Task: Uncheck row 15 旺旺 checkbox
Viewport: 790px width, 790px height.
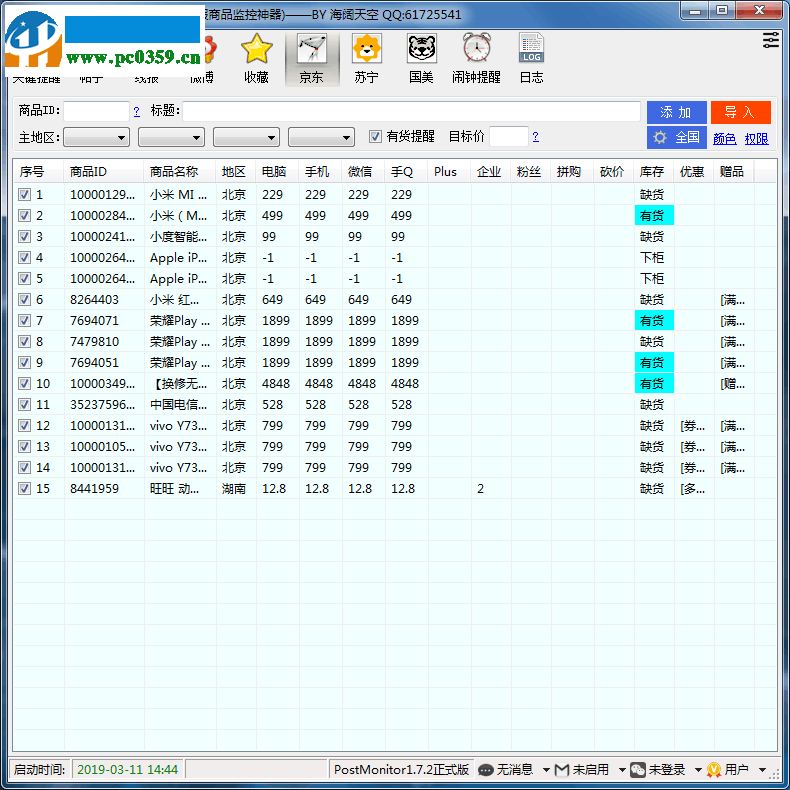Action: point(24,489)
